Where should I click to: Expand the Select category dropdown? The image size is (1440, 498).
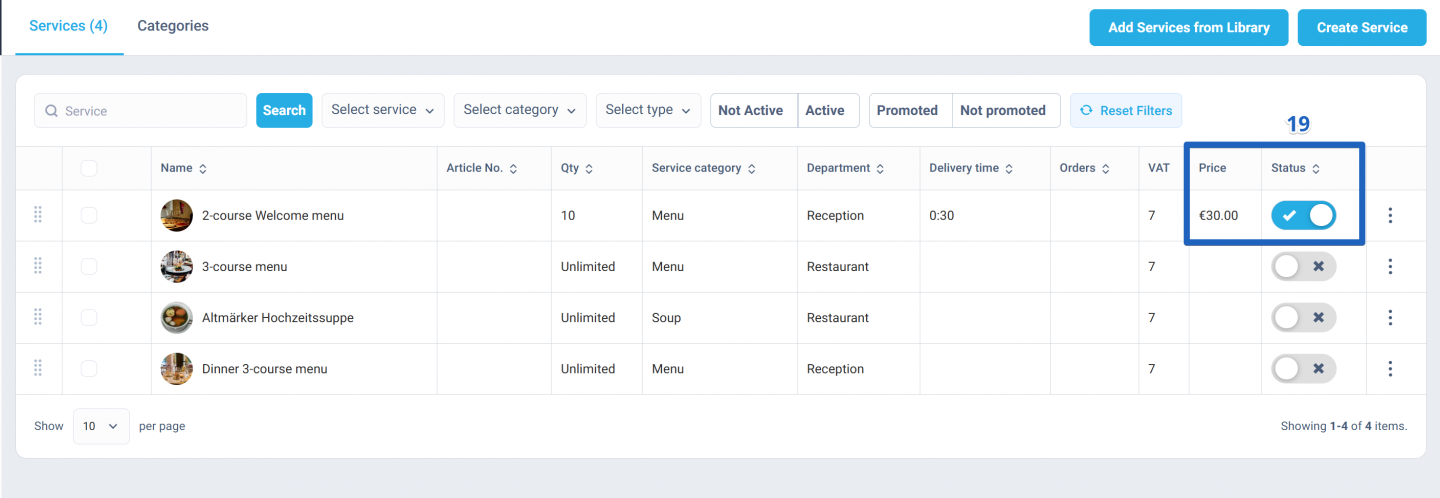click(520, 110)
